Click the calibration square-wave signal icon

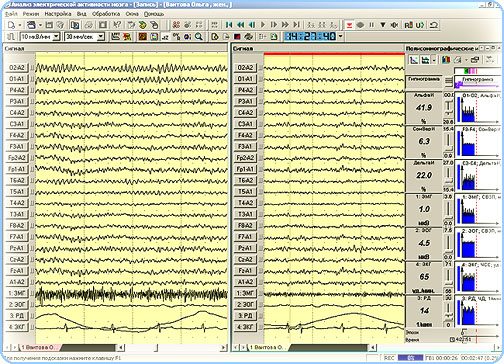pos(10,36)
